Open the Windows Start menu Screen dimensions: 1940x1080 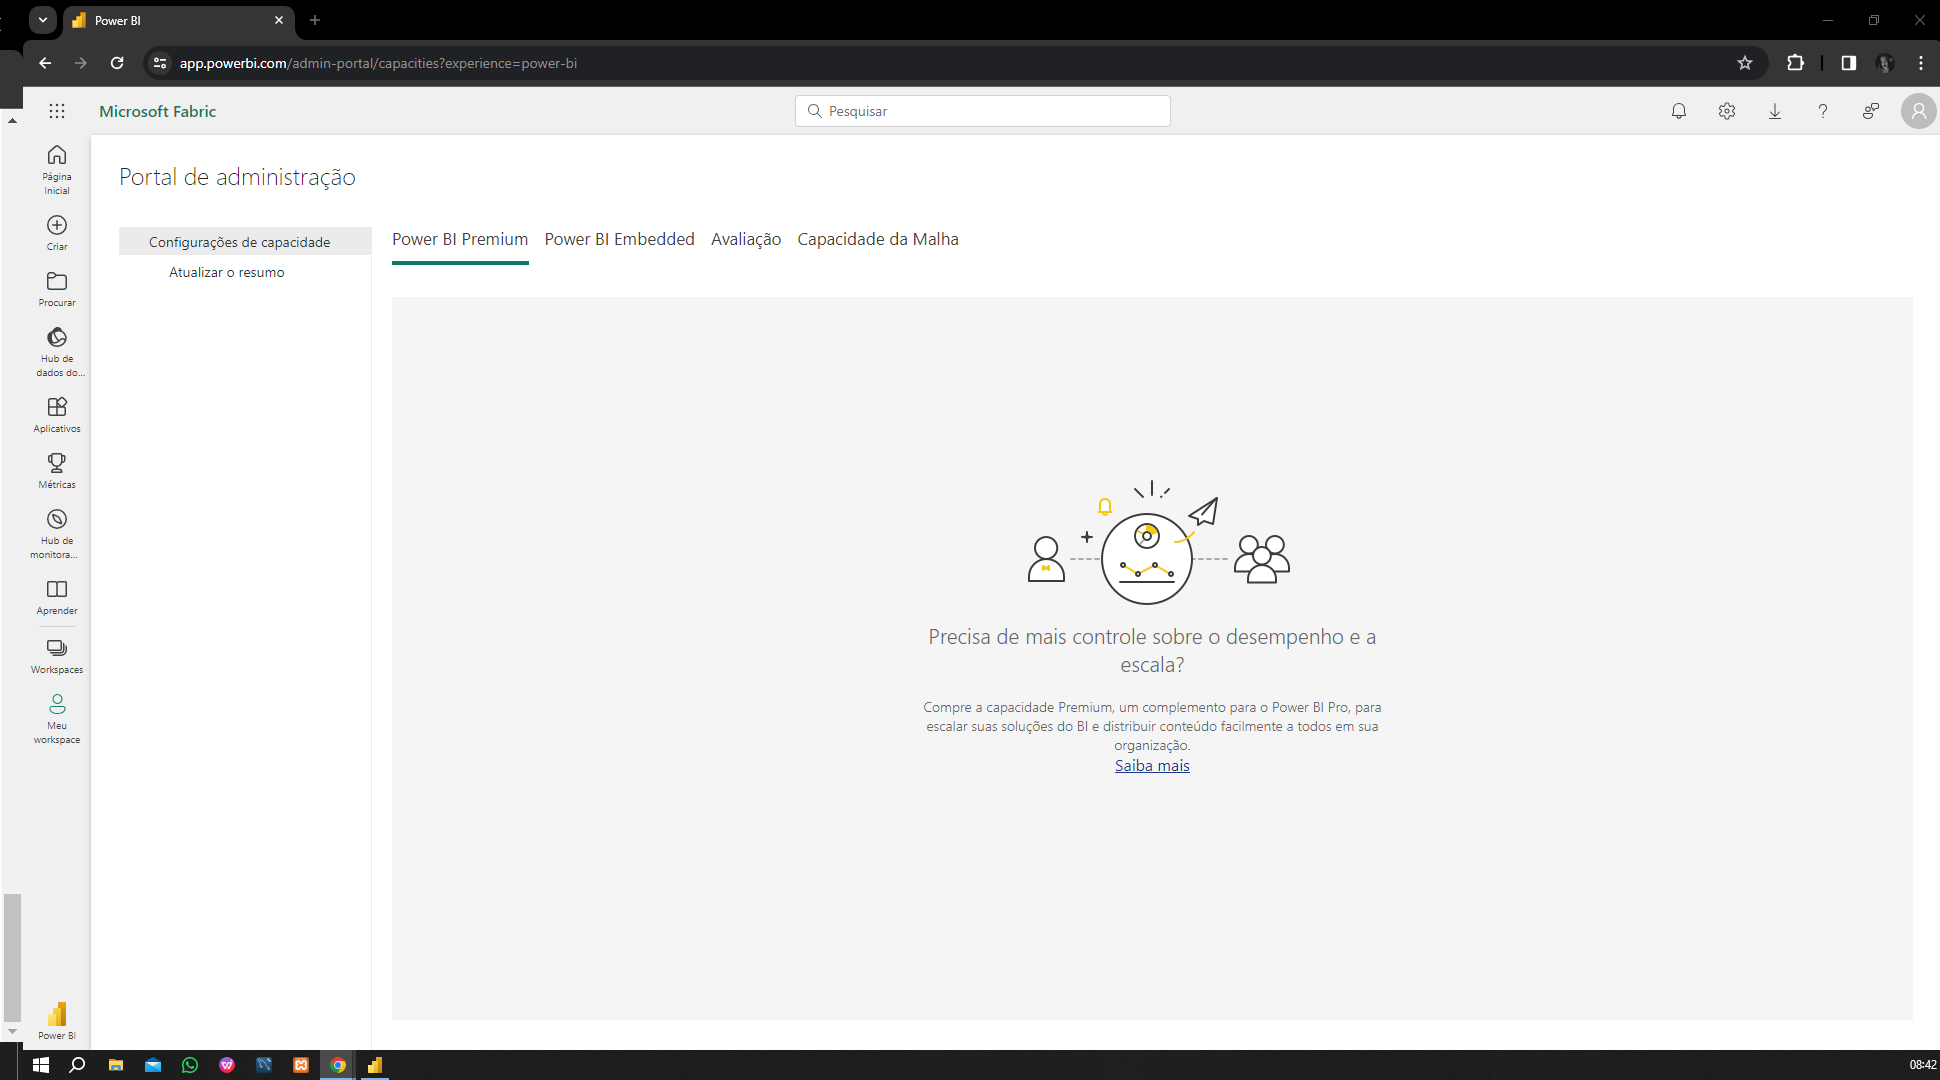point(41,1065)
